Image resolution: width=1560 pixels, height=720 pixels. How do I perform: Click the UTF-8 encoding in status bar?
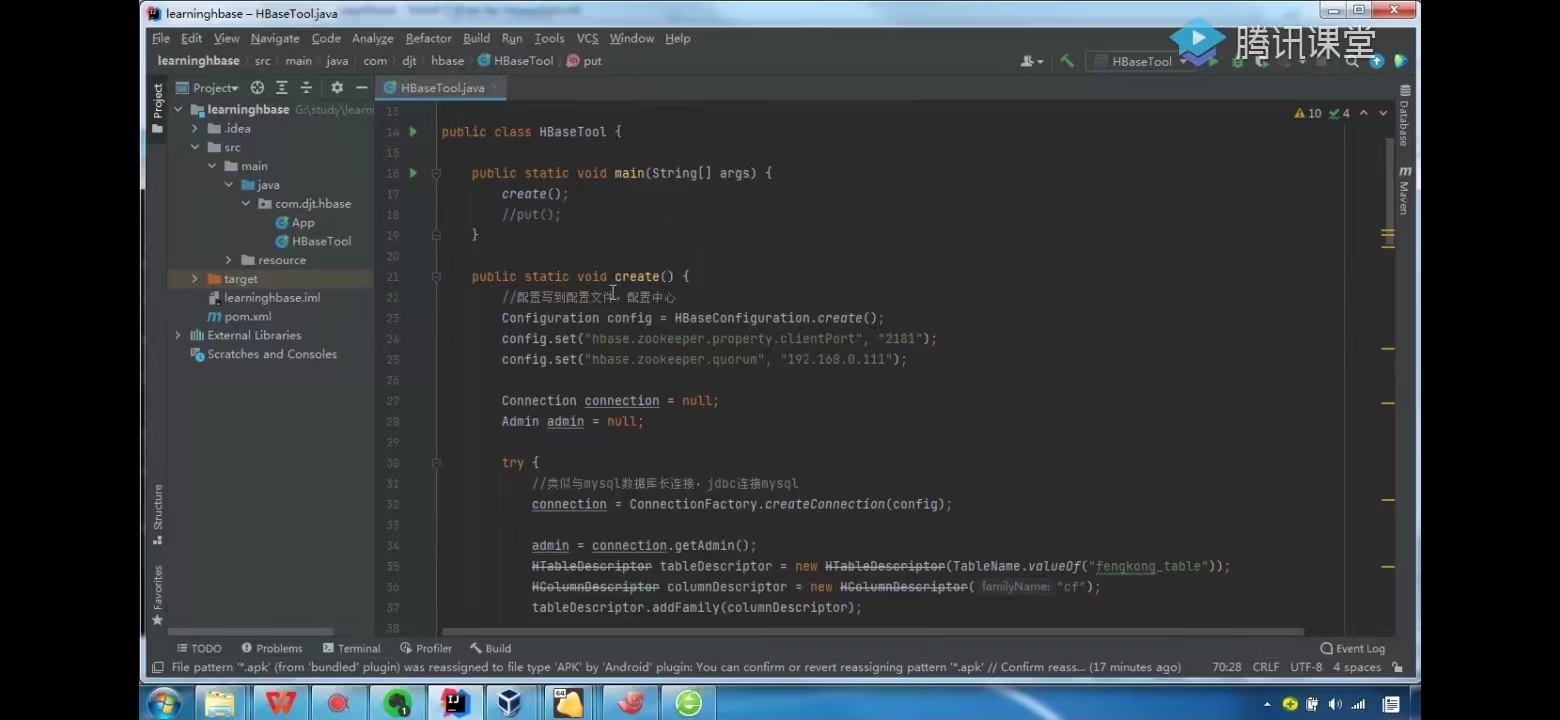point(1306,667)
